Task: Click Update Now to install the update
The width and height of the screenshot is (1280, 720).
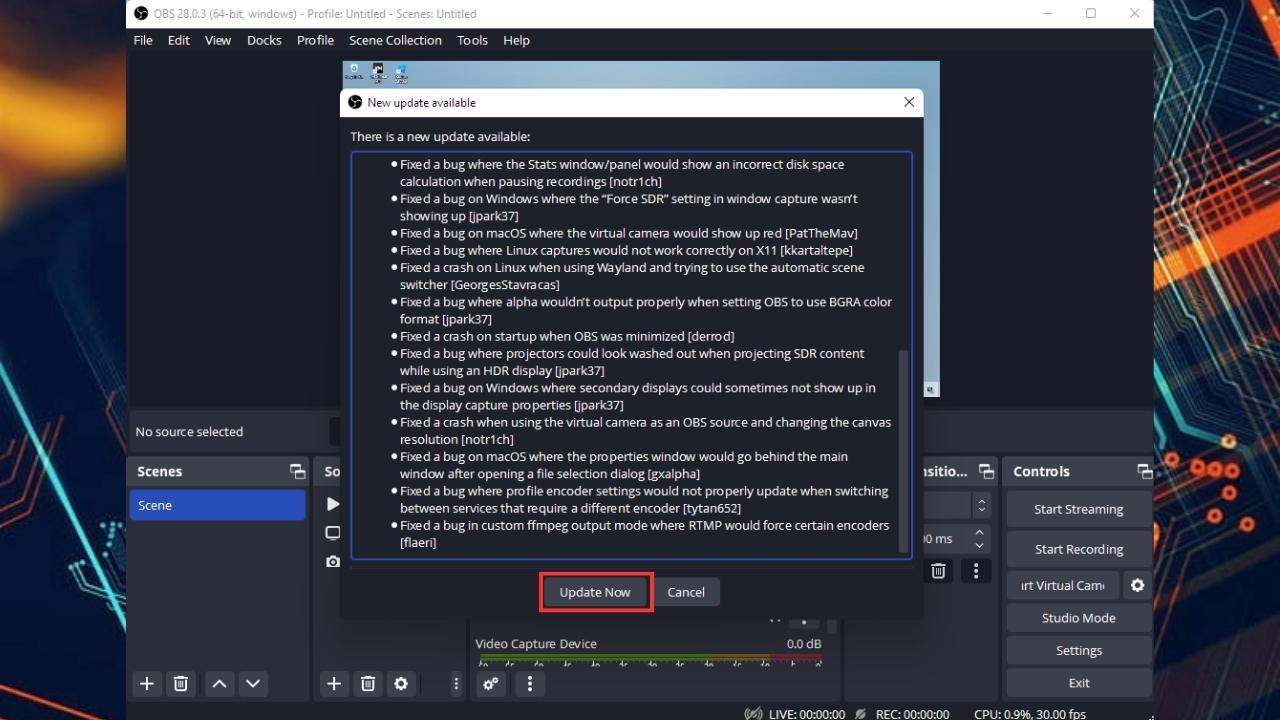Action: point(595,591)
